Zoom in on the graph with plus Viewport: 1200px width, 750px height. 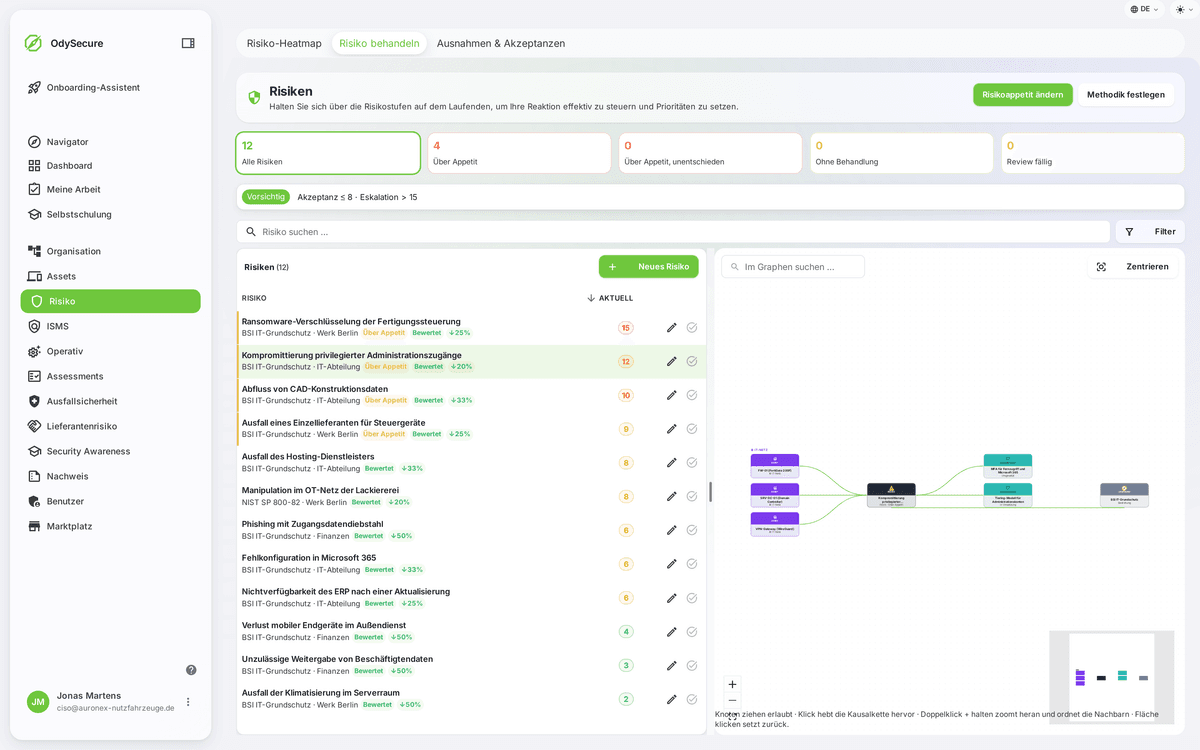click(x=732, y=684)
